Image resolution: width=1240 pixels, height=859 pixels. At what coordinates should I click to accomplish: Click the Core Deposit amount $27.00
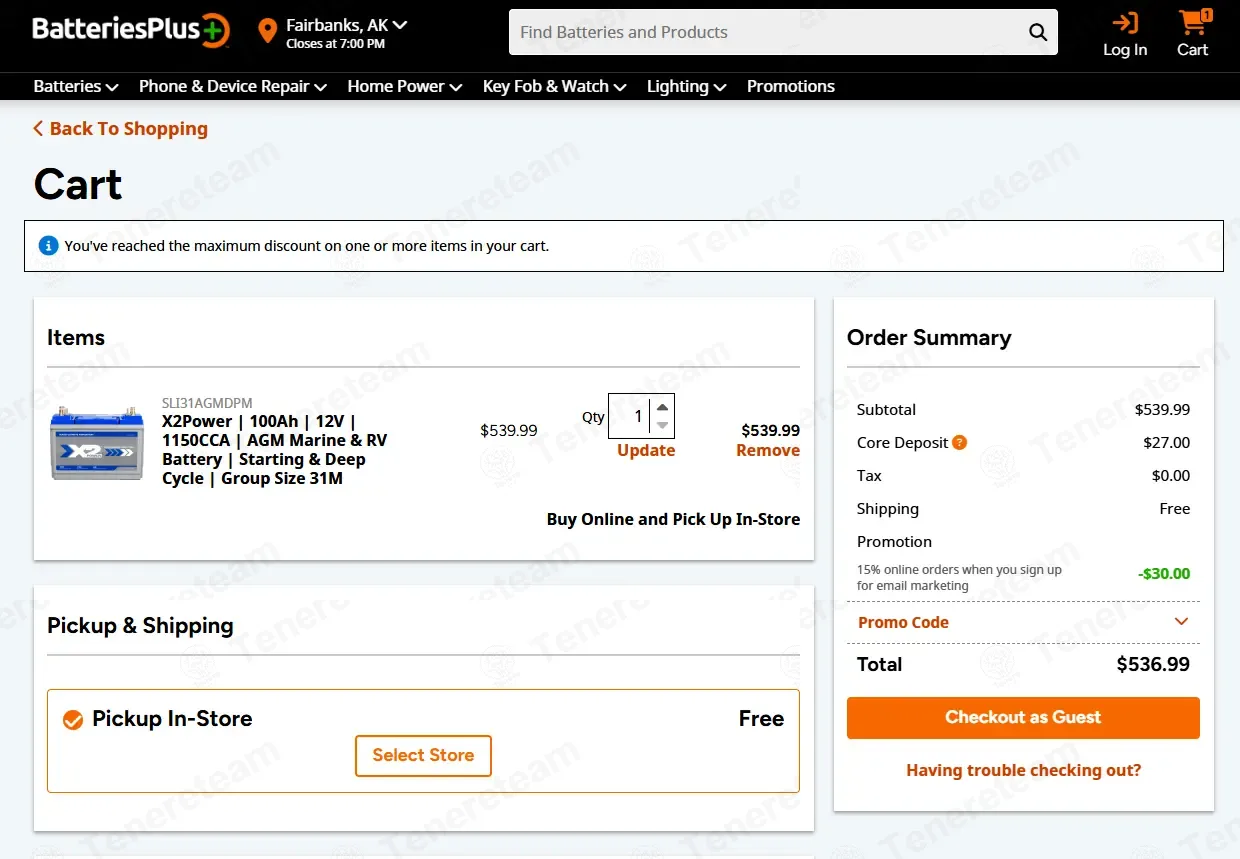click(1167, 442)
